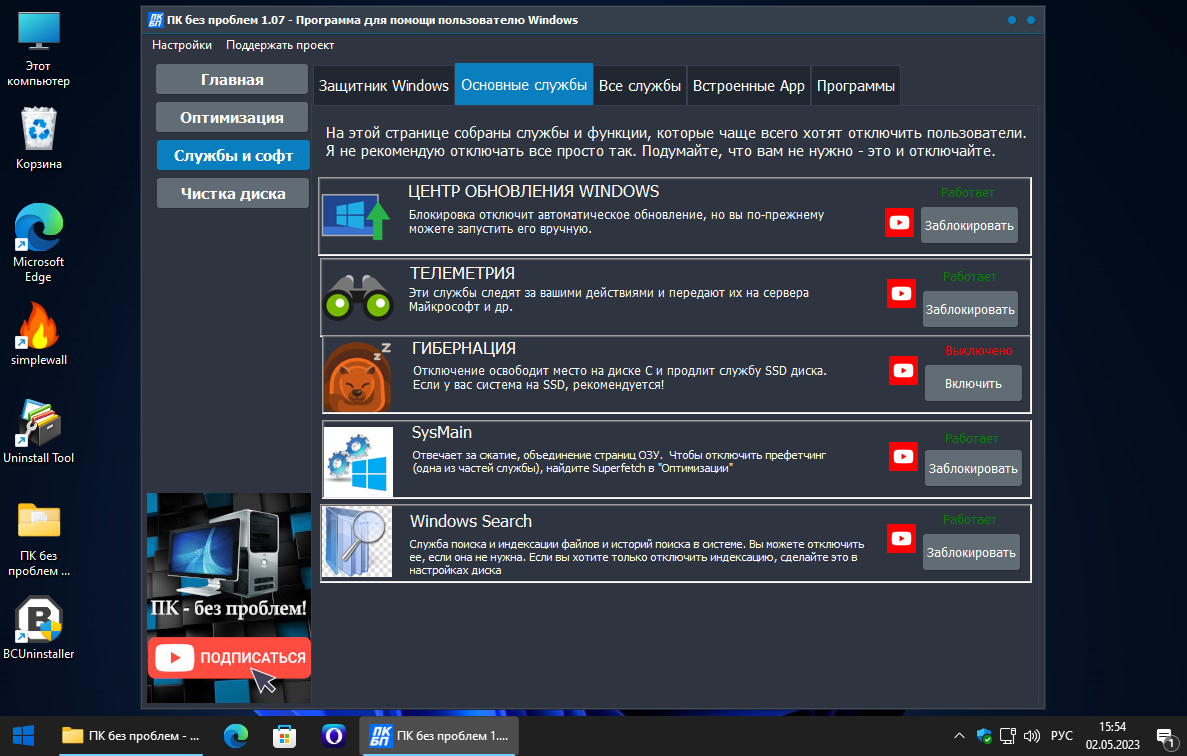Click the Windows Update arrow icon
Image resolution: width=1187 pixels, height=756 pixels.
click(357, 216)
